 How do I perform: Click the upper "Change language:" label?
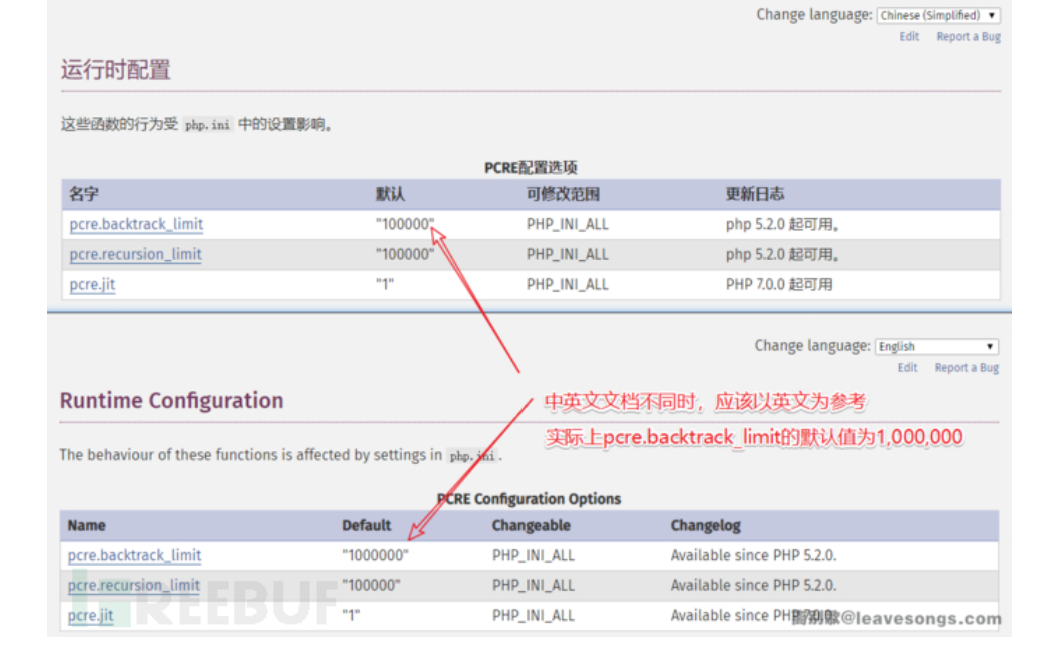[x=814, y=15]
